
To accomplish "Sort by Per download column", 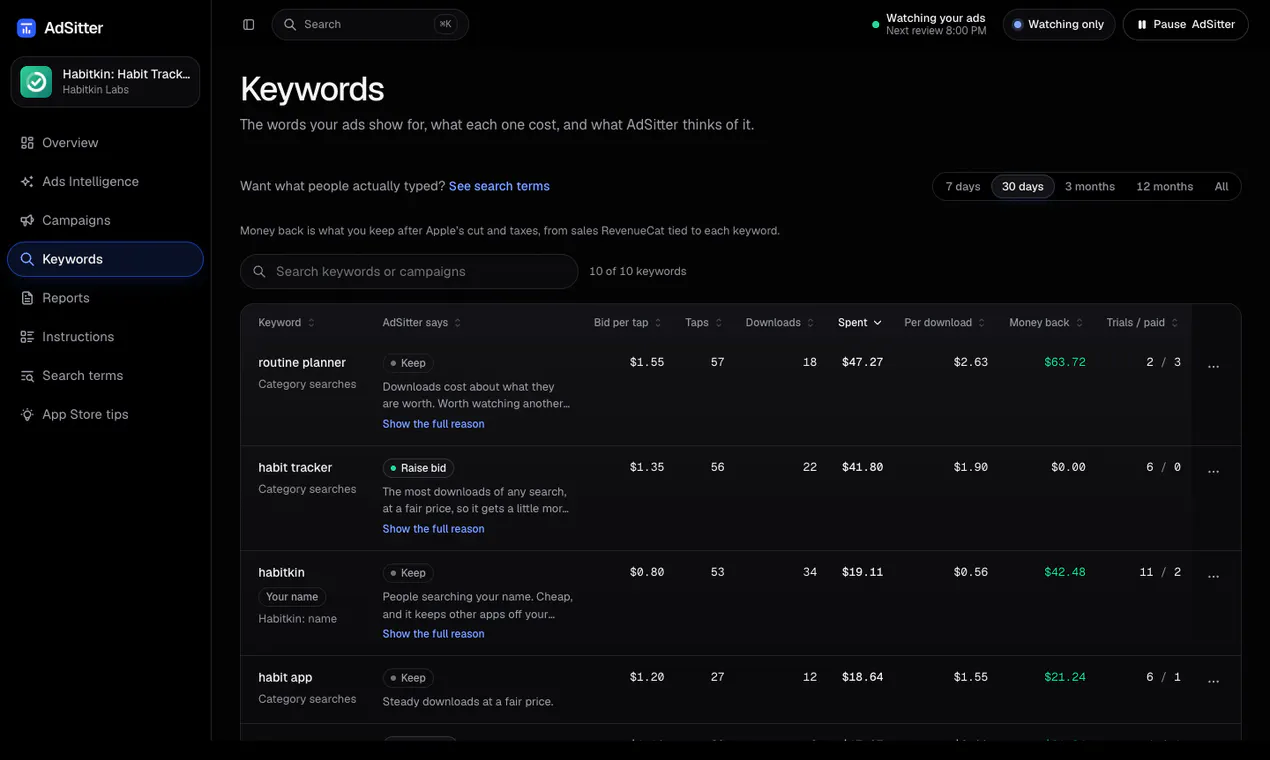I will pyautogui.click(x=945, y=323).
